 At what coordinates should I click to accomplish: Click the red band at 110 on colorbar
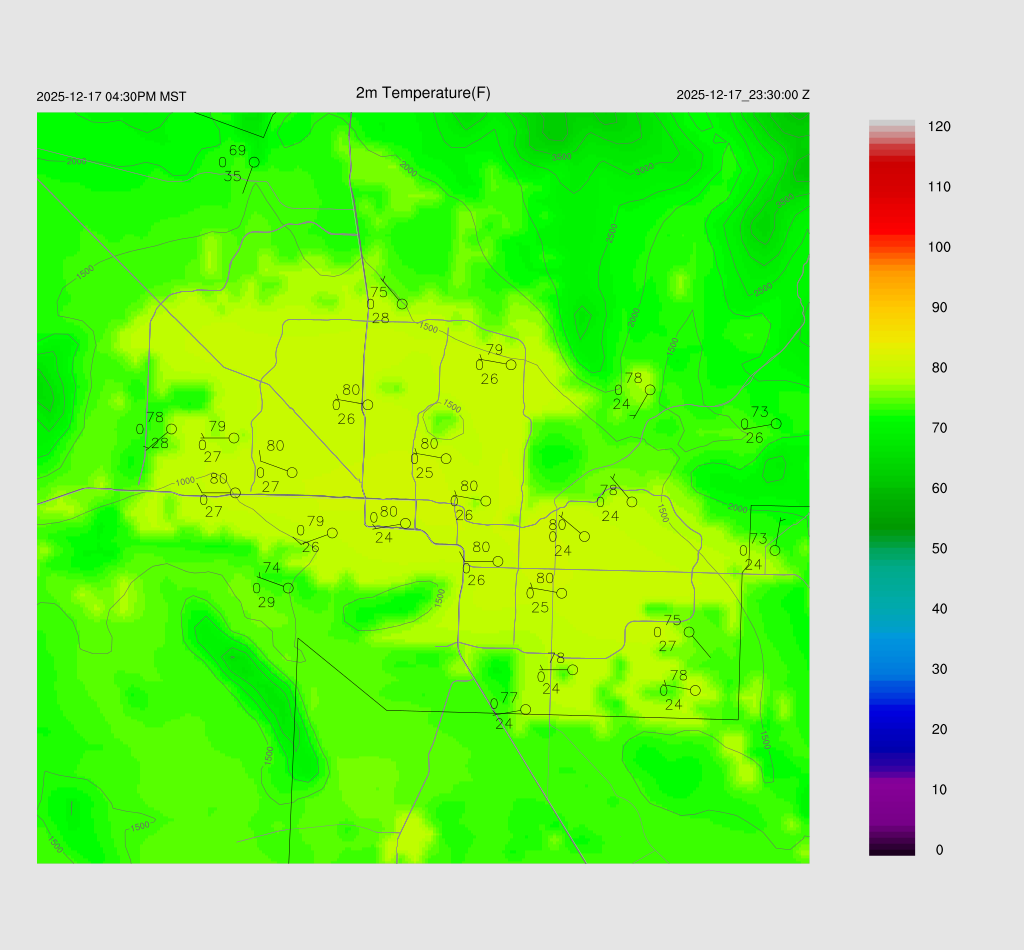point(891,187)
